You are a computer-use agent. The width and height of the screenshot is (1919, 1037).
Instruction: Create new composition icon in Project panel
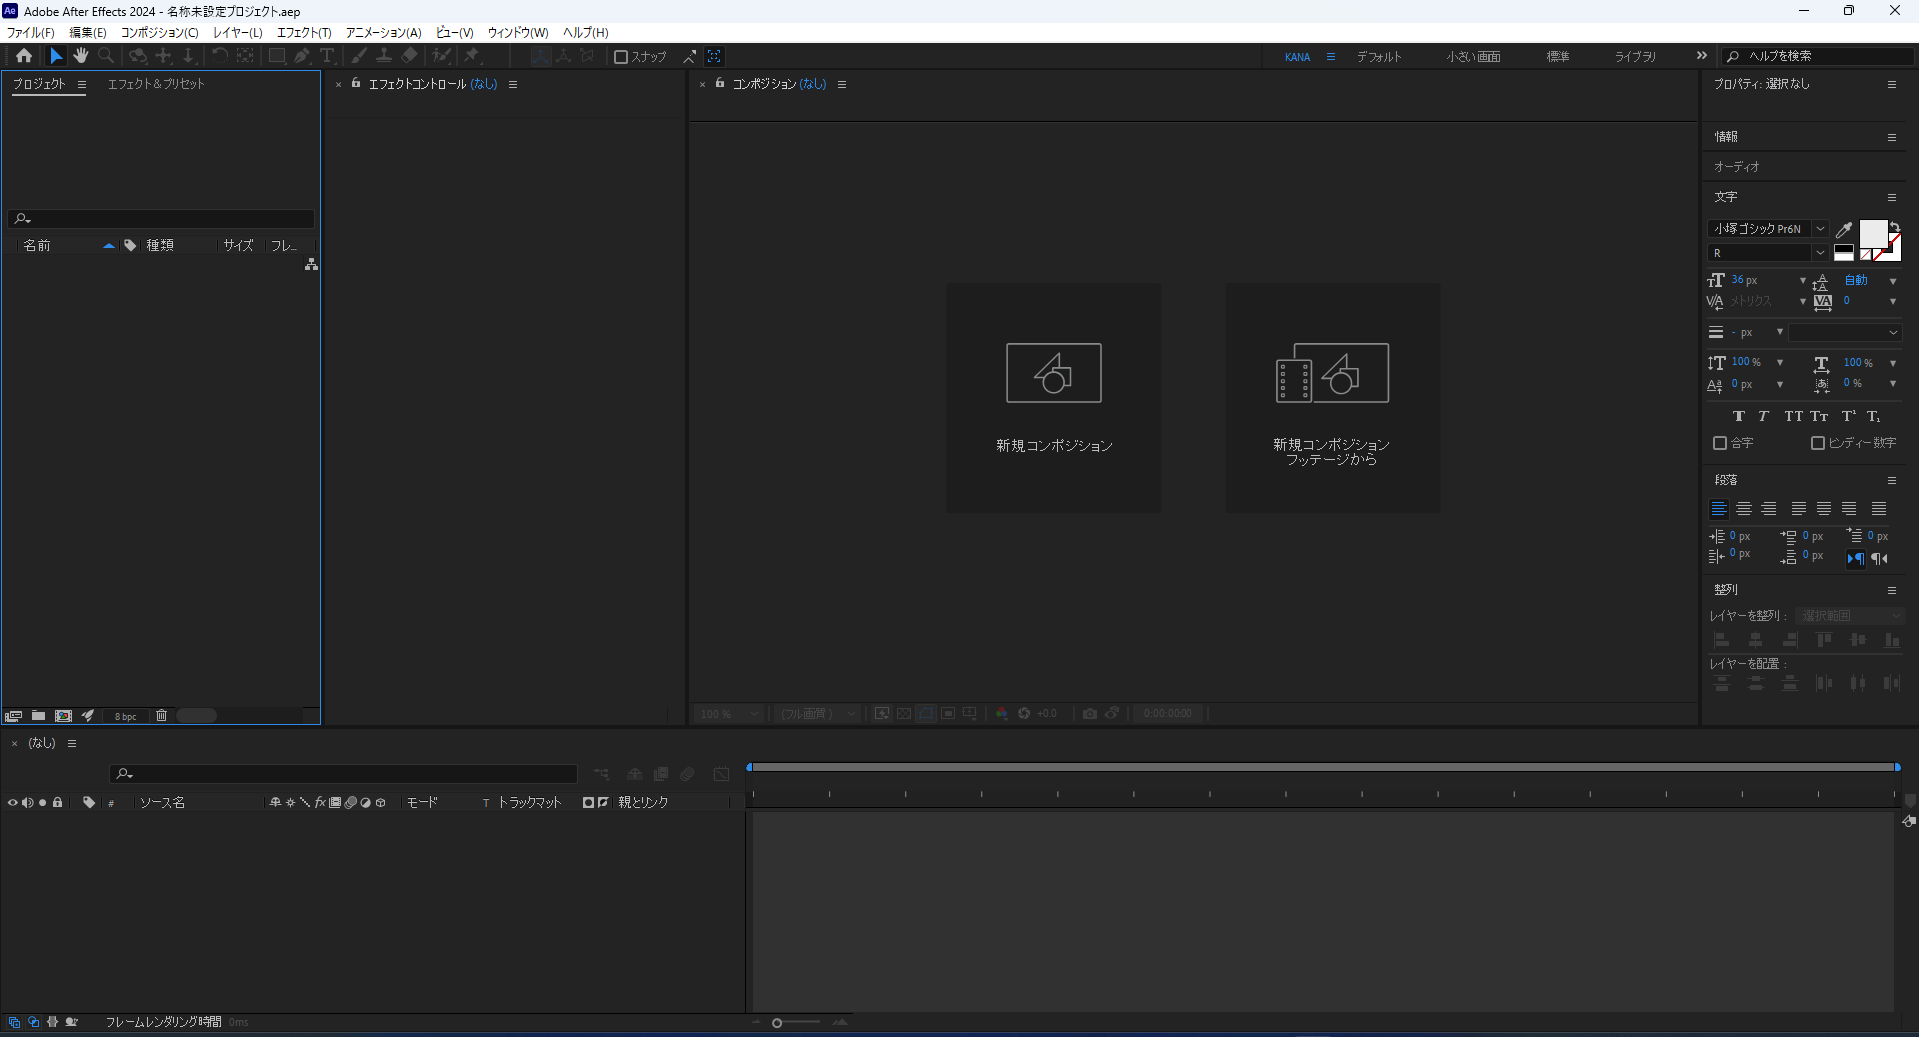63,716
